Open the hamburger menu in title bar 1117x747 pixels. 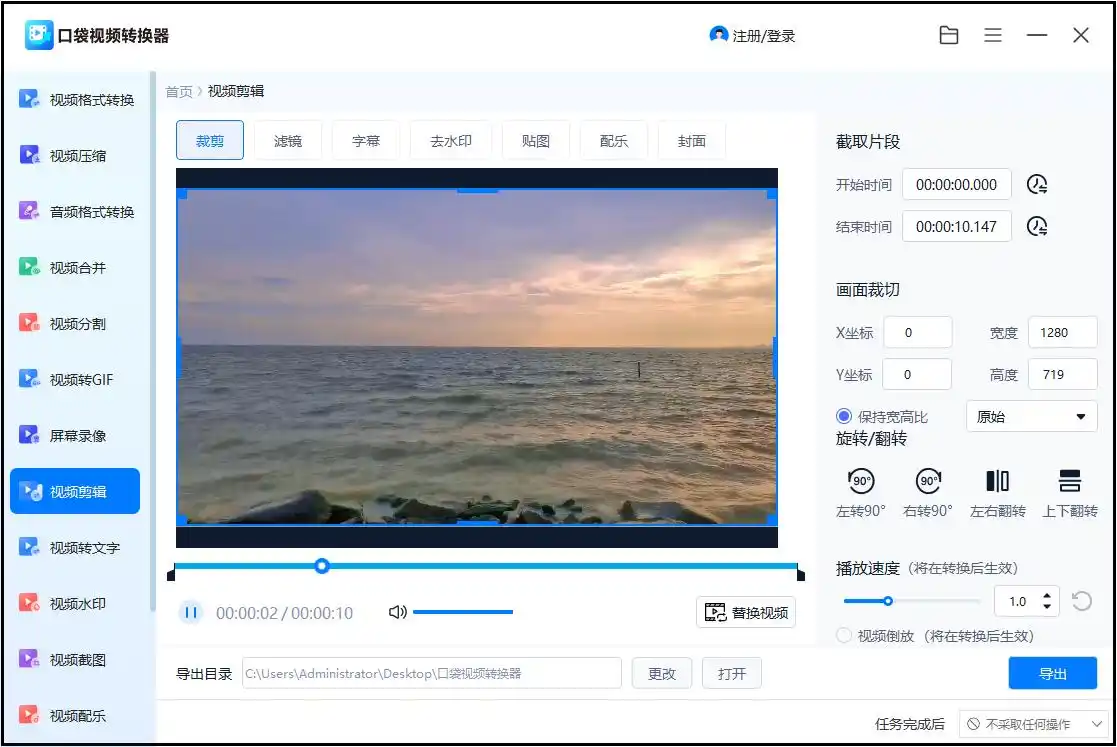[993, 36]
